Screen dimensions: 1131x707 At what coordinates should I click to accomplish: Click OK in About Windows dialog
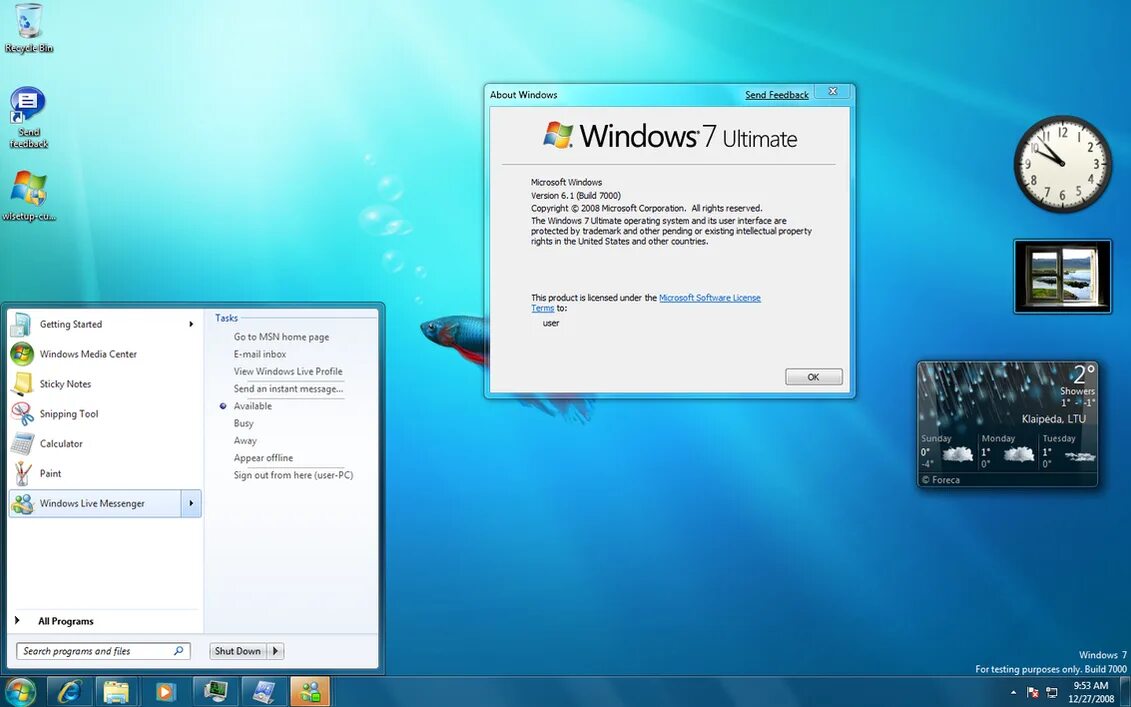814,377
